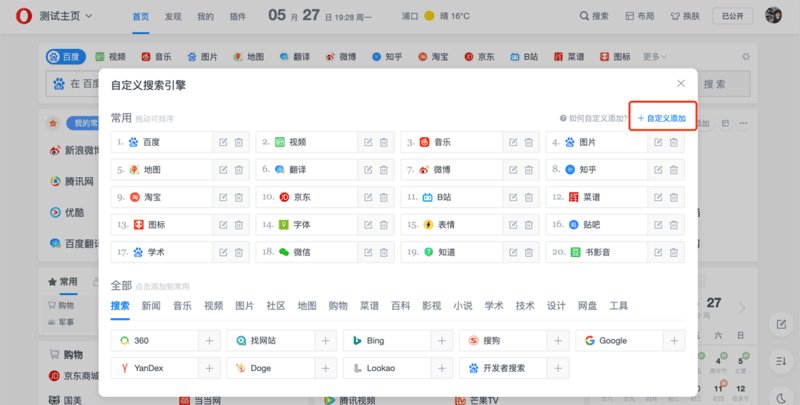
Task: Edit the 贴吧 search engine entry
Action: [658, 225]
